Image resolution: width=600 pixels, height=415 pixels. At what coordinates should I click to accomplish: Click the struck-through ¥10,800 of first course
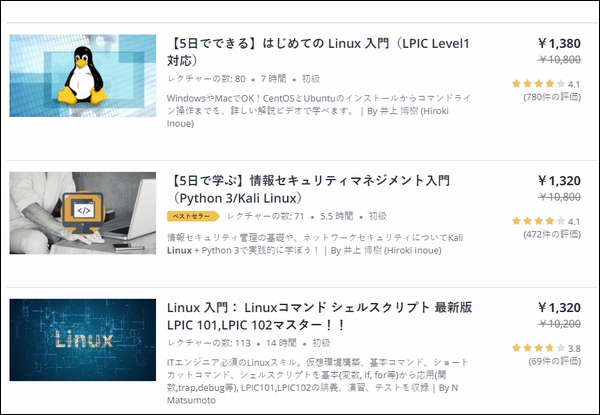(559, 59)
